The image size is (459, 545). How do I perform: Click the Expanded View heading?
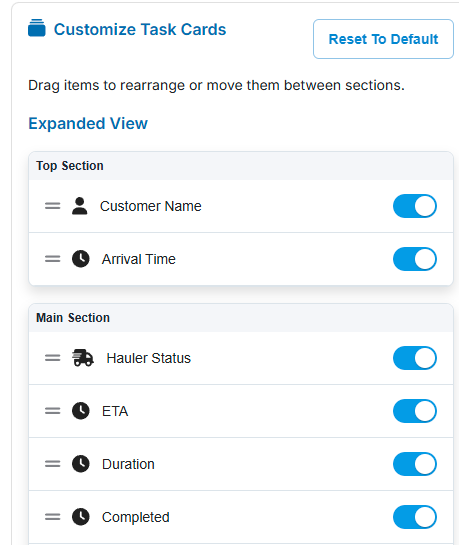tap(88, 123)
